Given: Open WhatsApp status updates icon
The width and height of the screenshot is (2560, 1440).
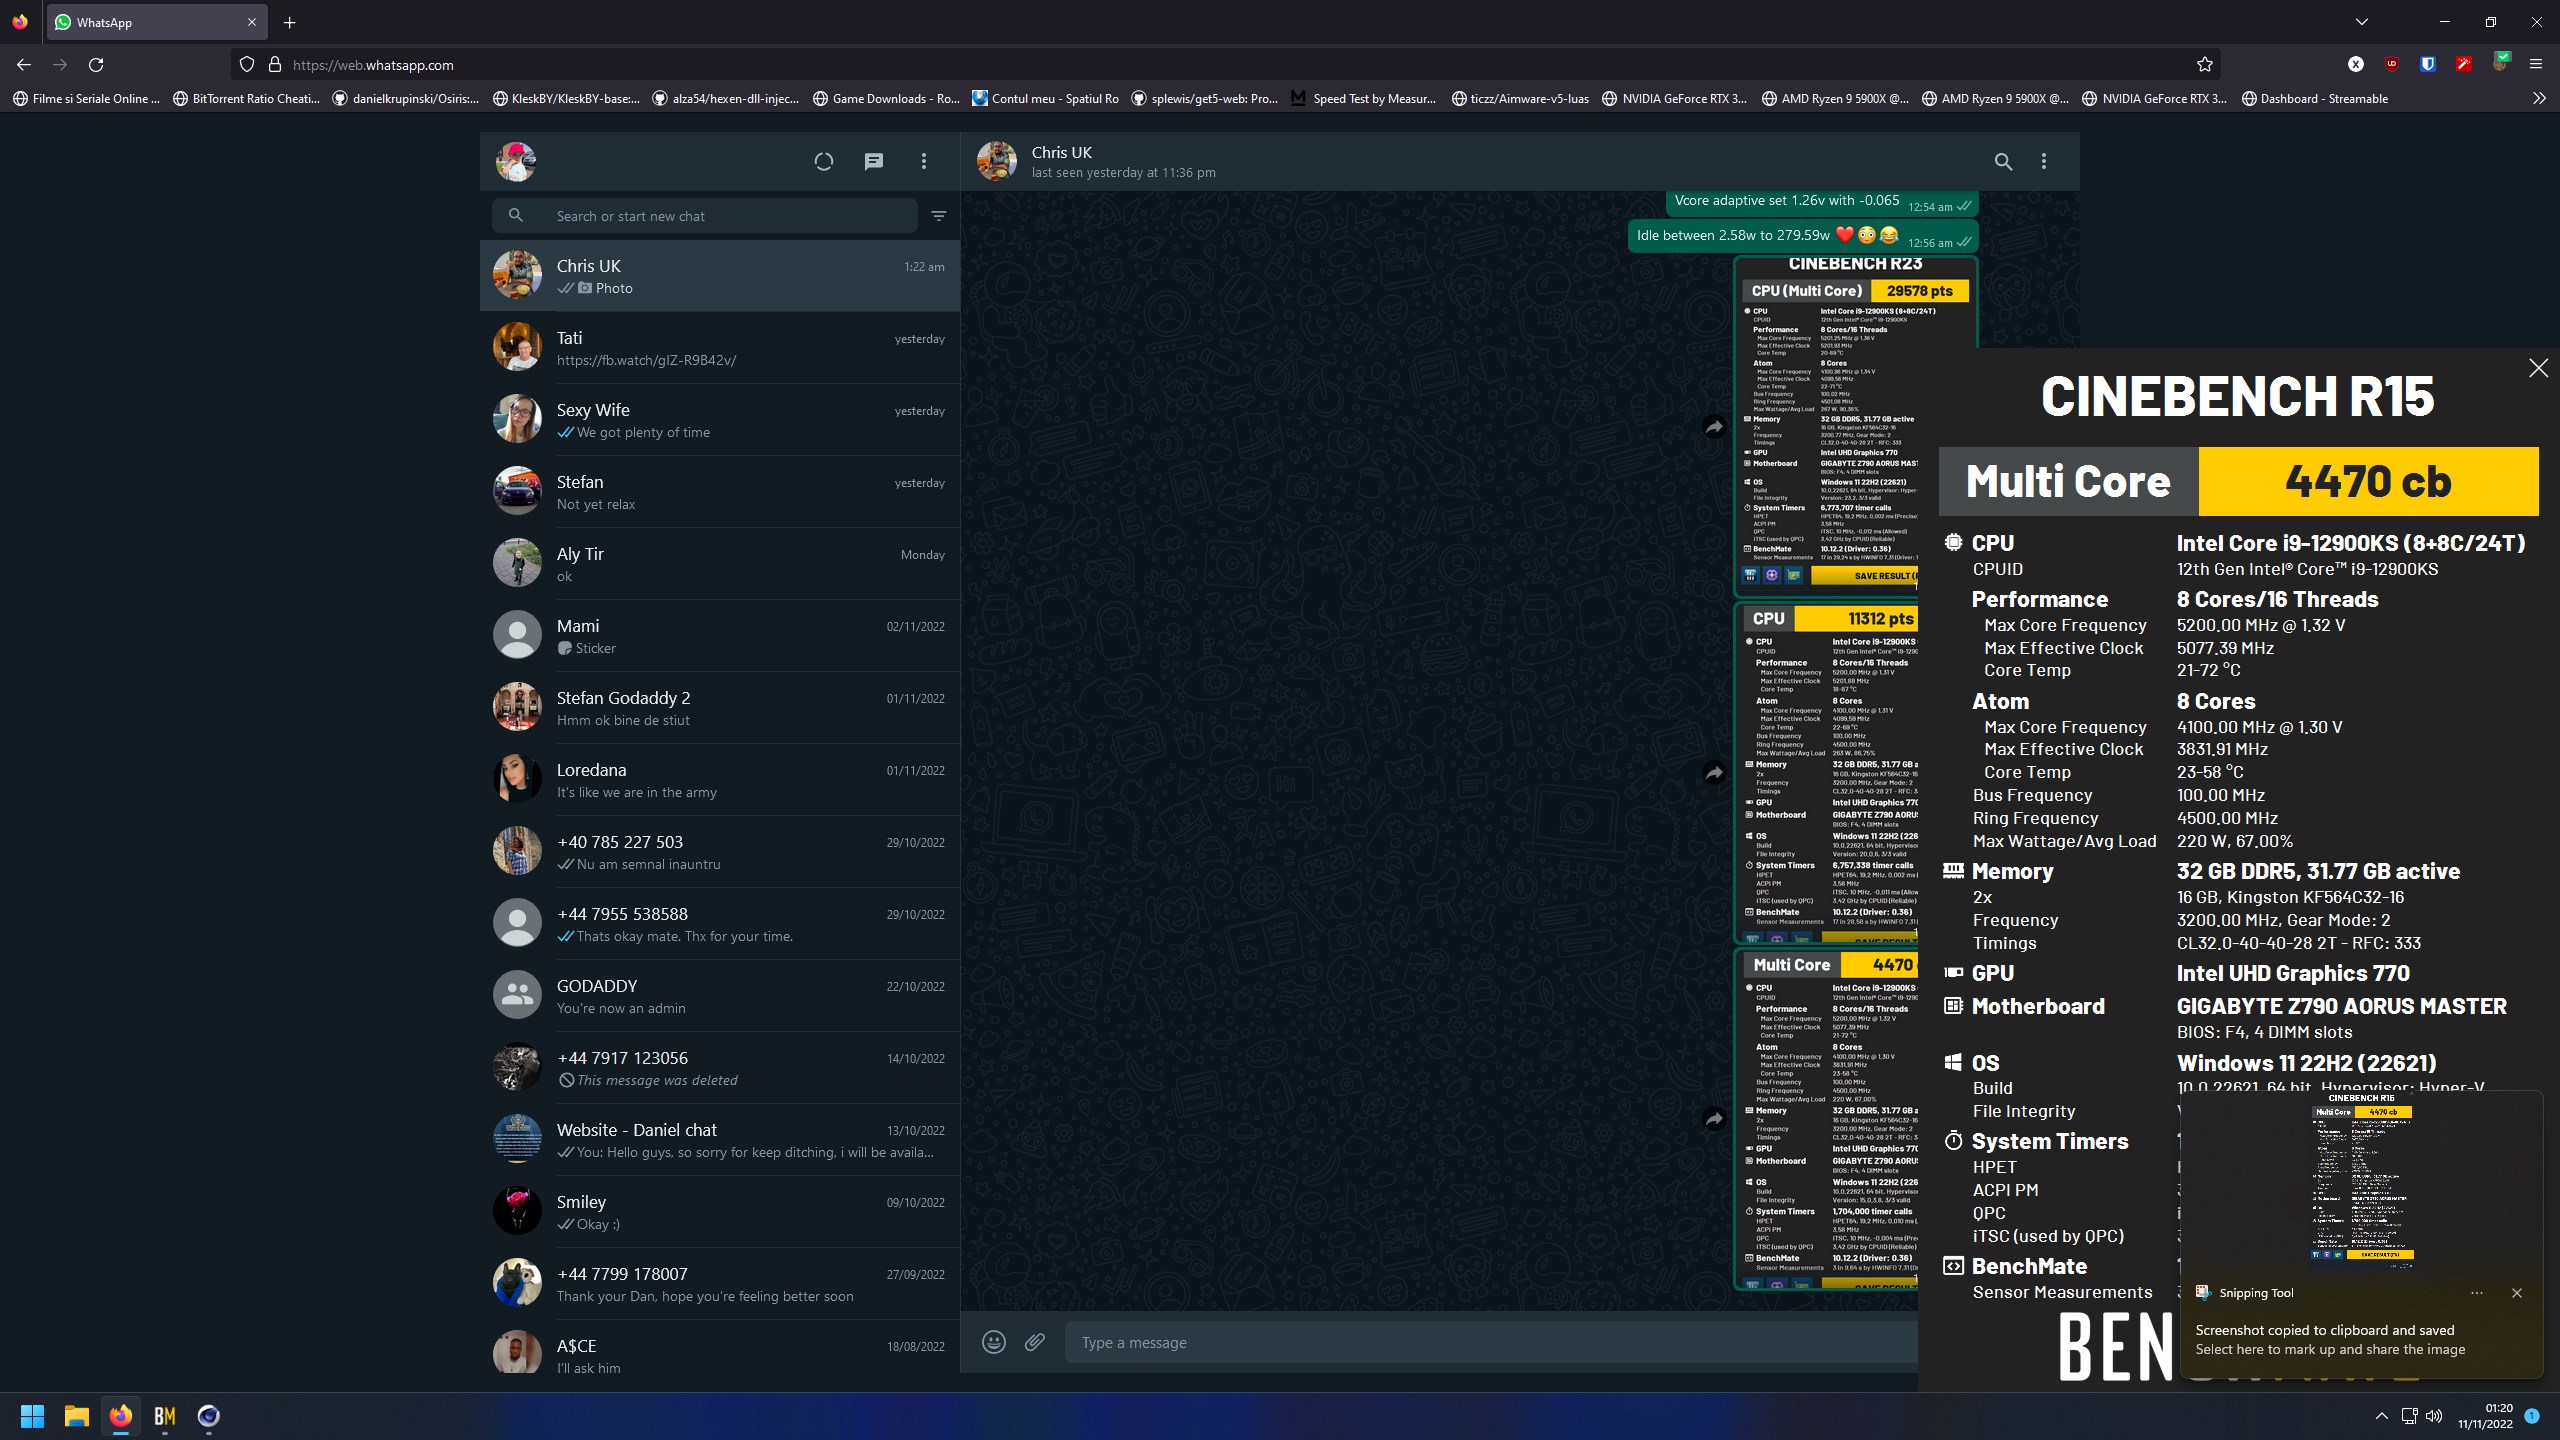Looking at the screenshot, I should pyautogui.click(x=823, y=161).
